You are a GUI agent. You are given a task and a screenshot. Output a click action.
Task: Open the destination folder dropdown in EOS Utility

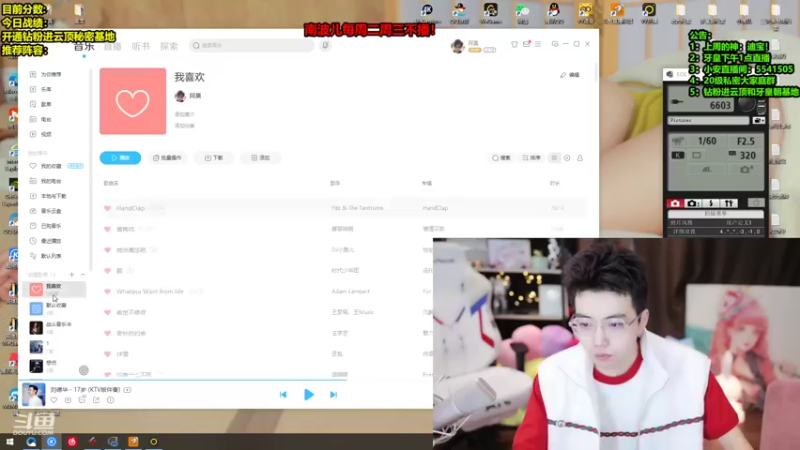(x=759, y=120)
